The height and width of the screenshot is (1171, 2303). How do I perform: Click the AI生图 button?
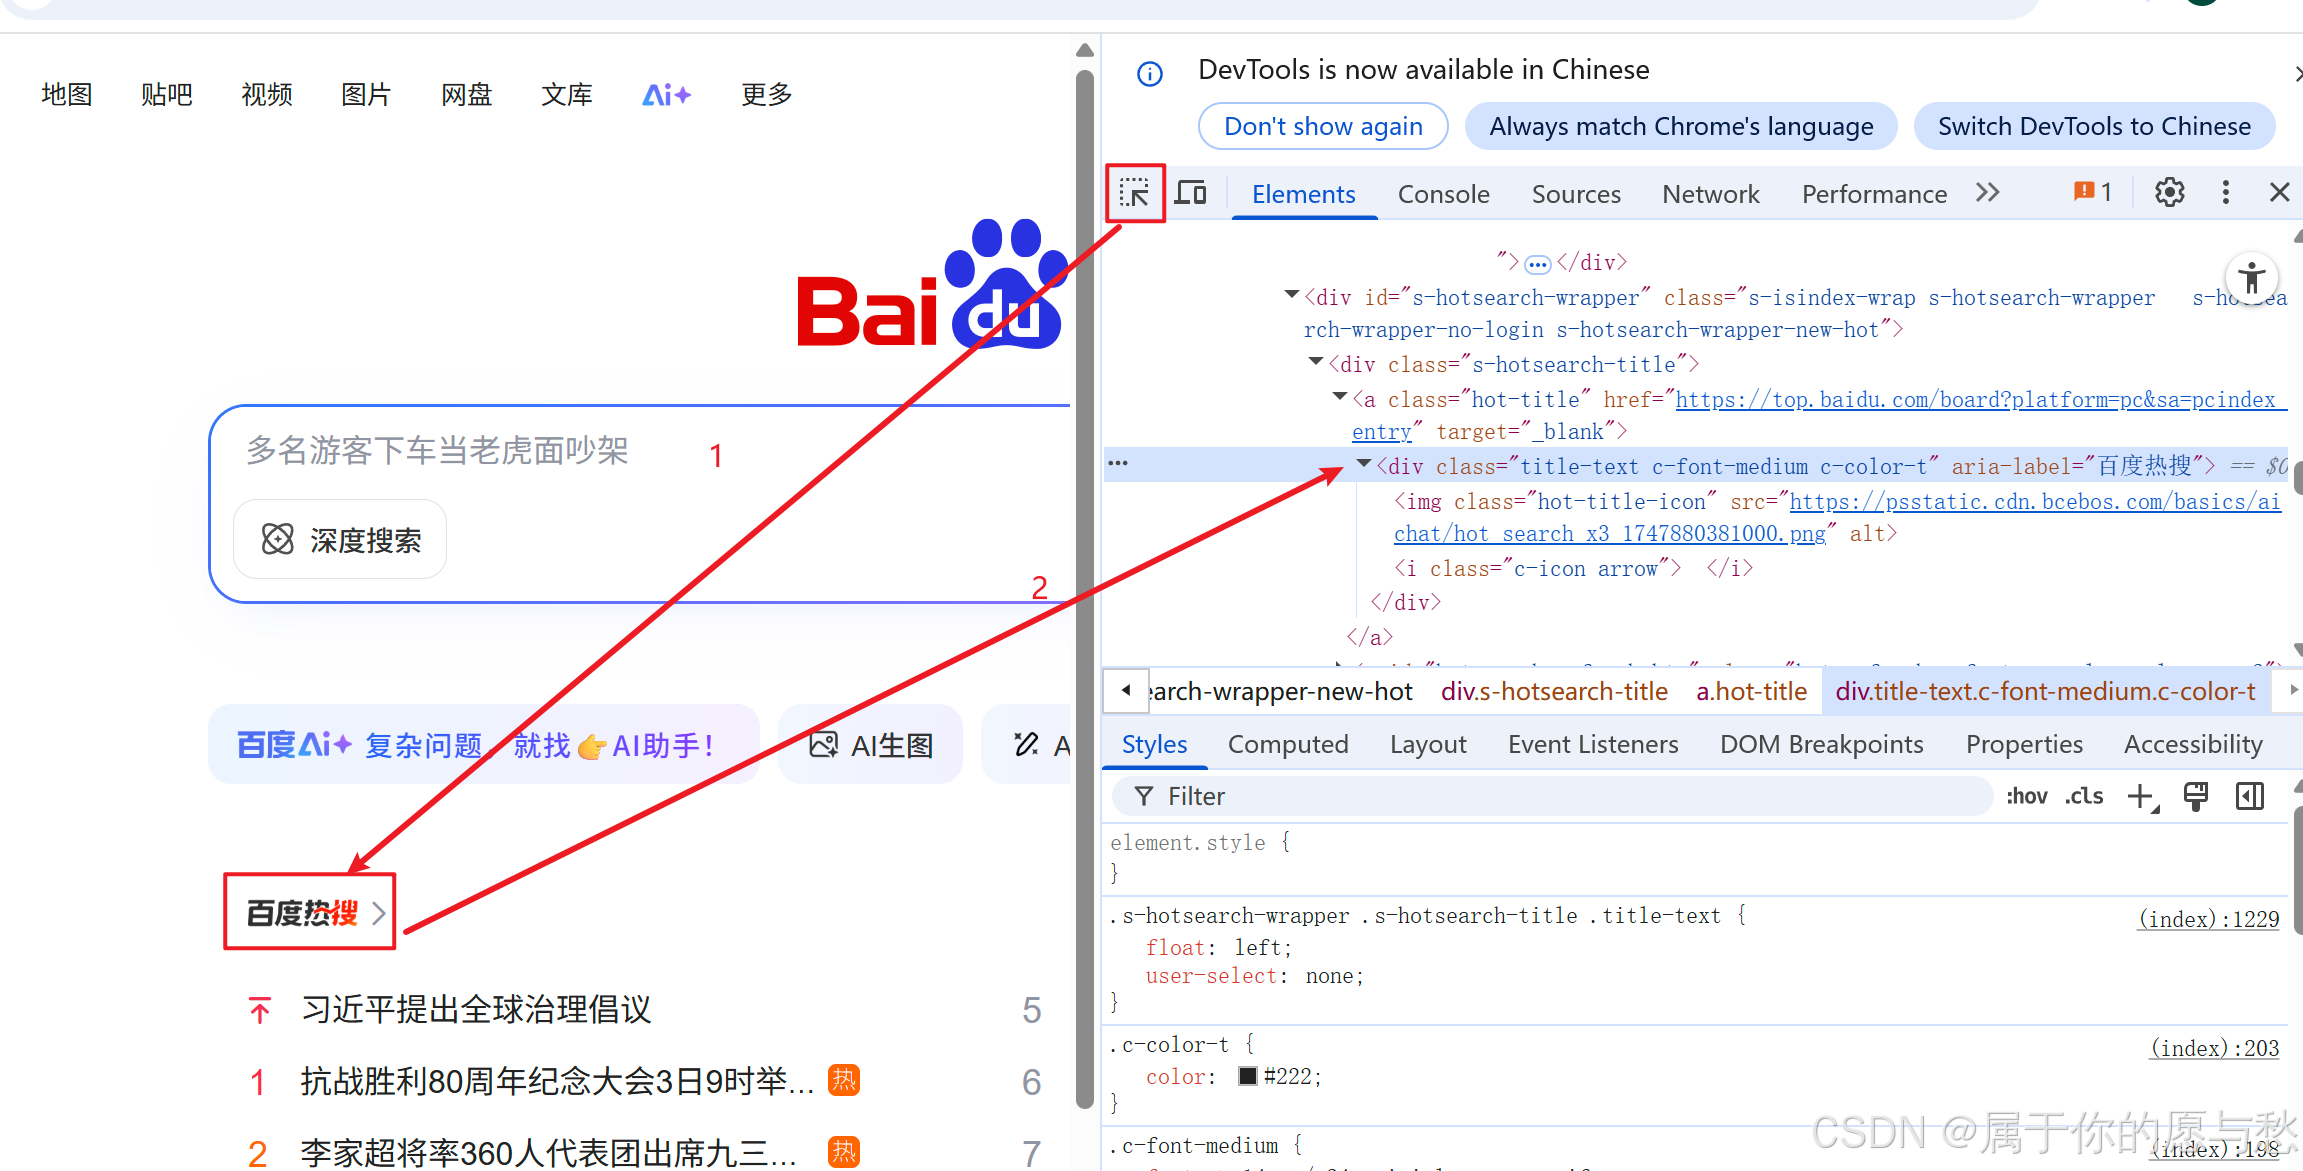click(x=871, y=745)
